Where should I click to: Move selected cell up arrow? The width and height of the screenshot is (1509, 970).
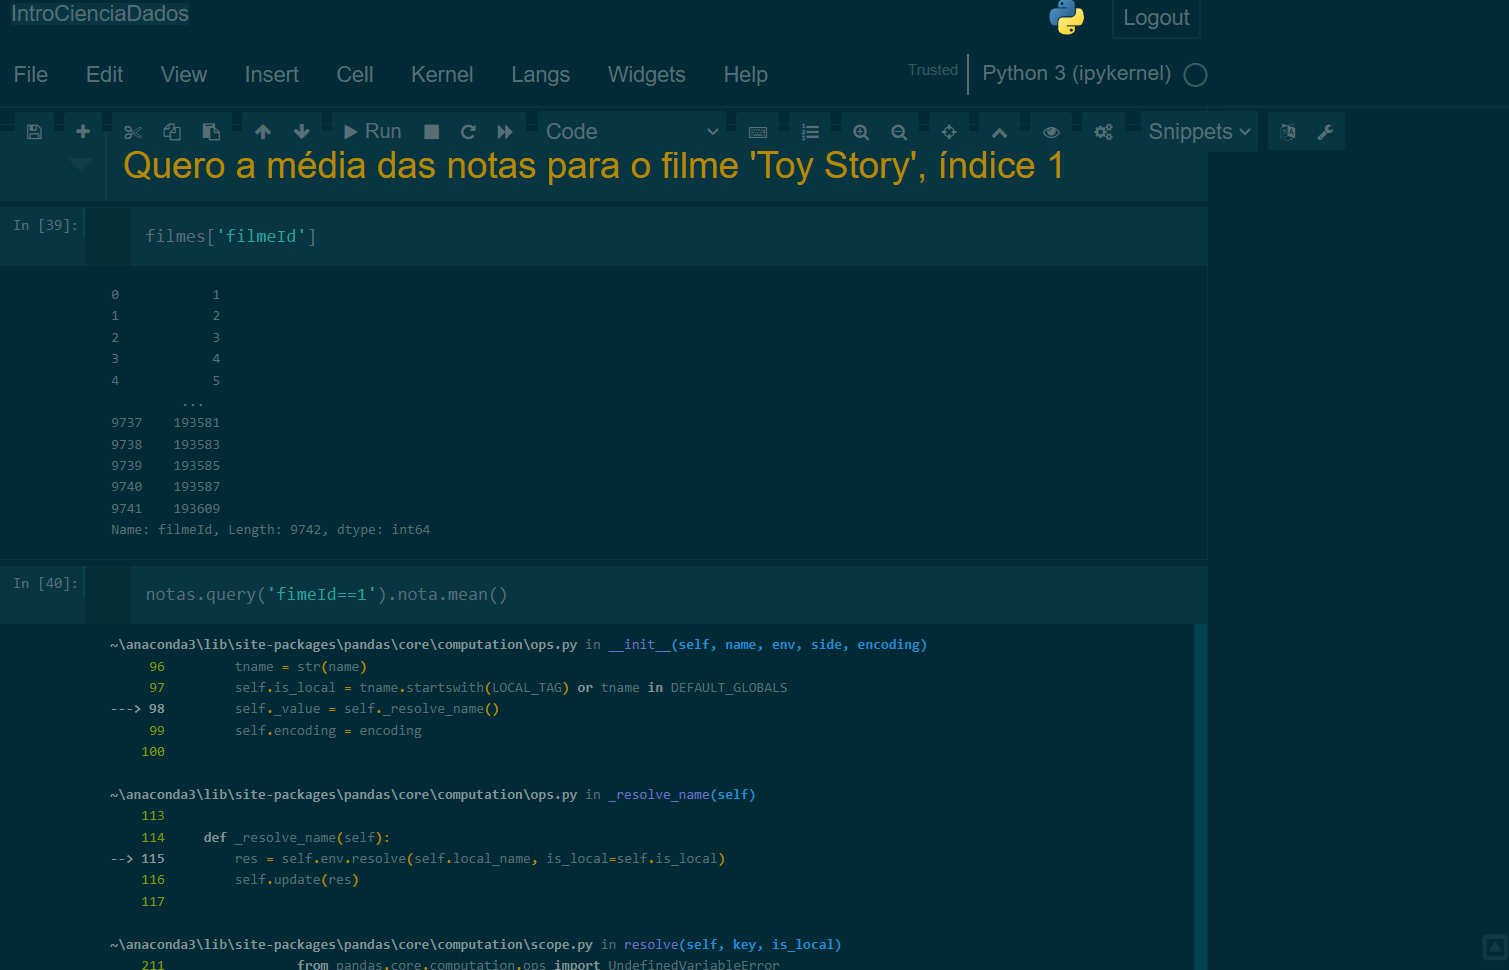(263, 132)
